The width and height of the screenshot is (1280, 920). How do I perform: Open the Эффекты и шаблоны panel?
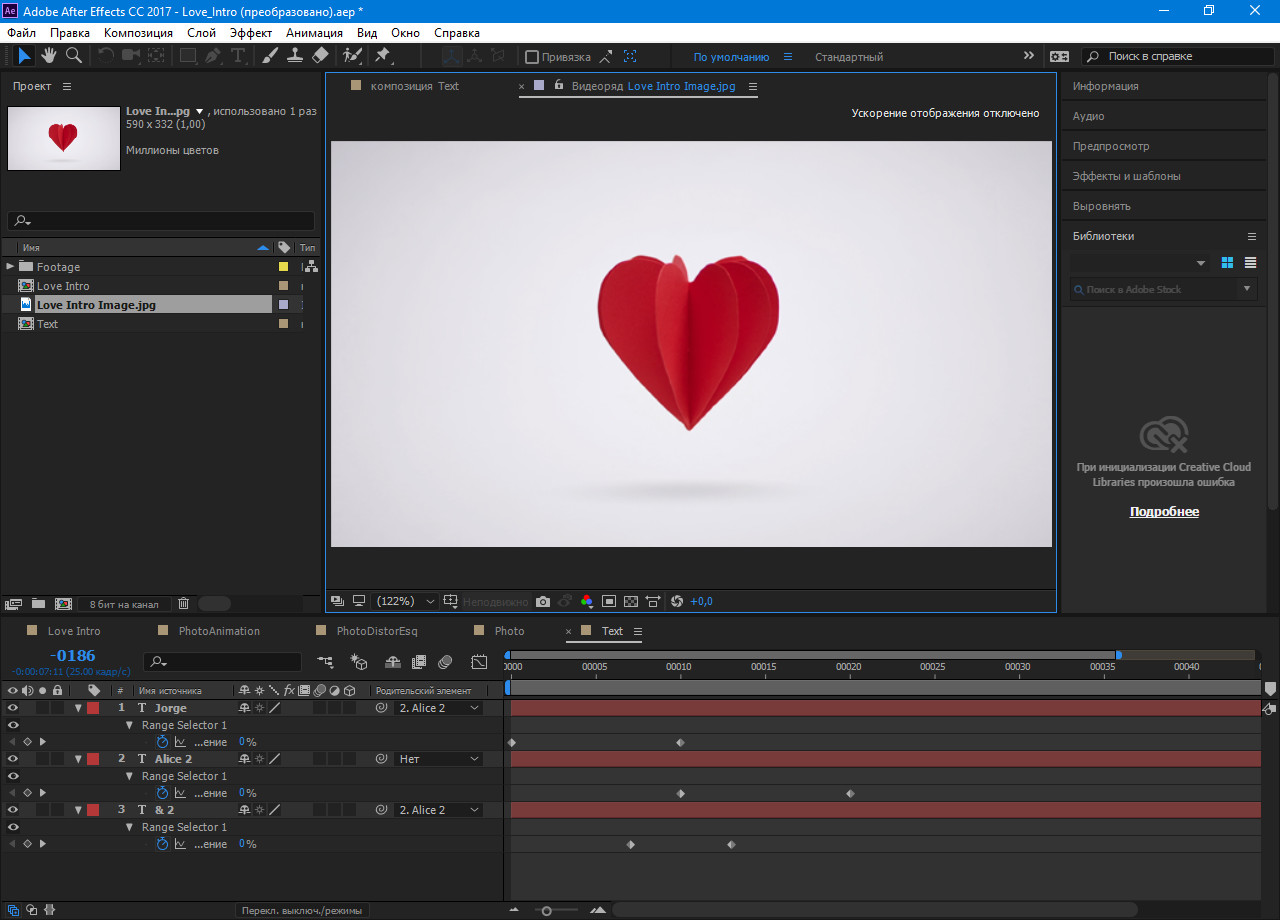[x=1127, y=176]
